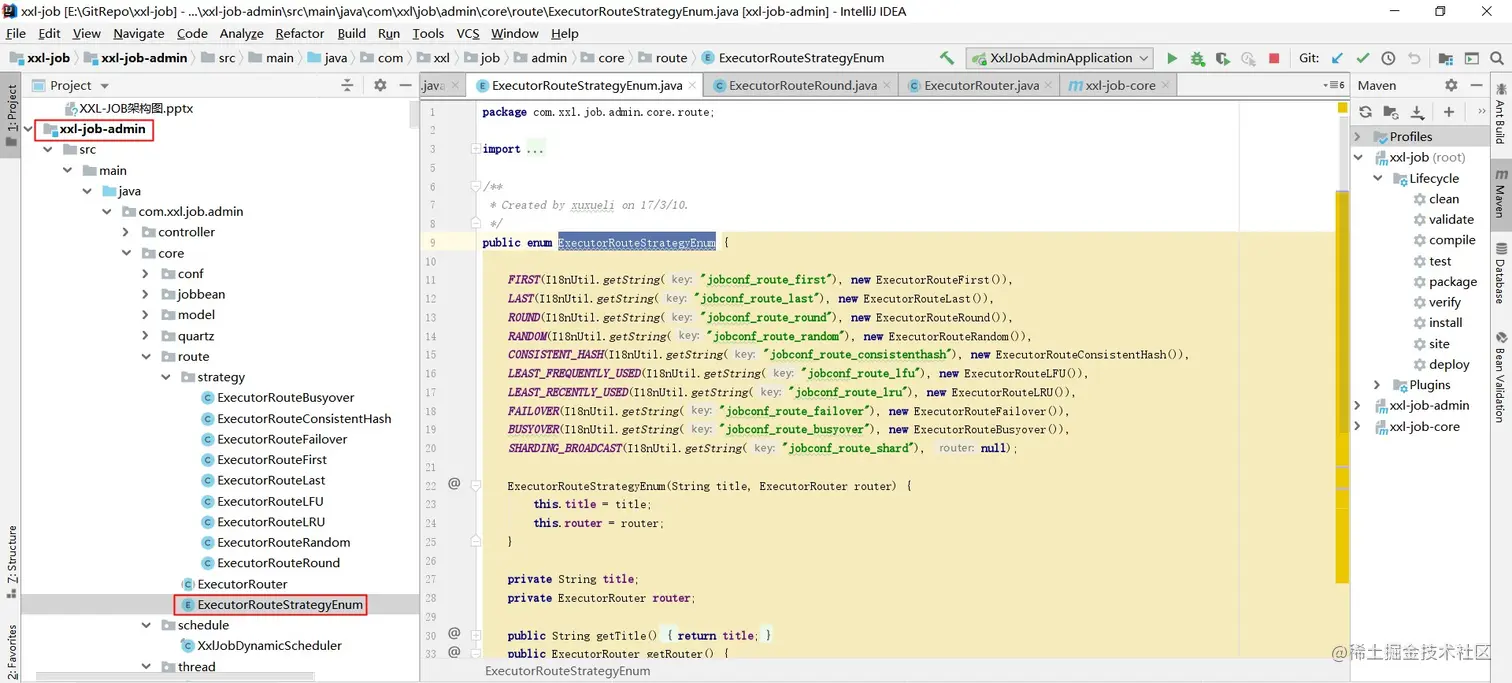Screen dimensions: 1512x683
Task: Click the Project panel vertical scrollbar
Action: click(414, 114)
